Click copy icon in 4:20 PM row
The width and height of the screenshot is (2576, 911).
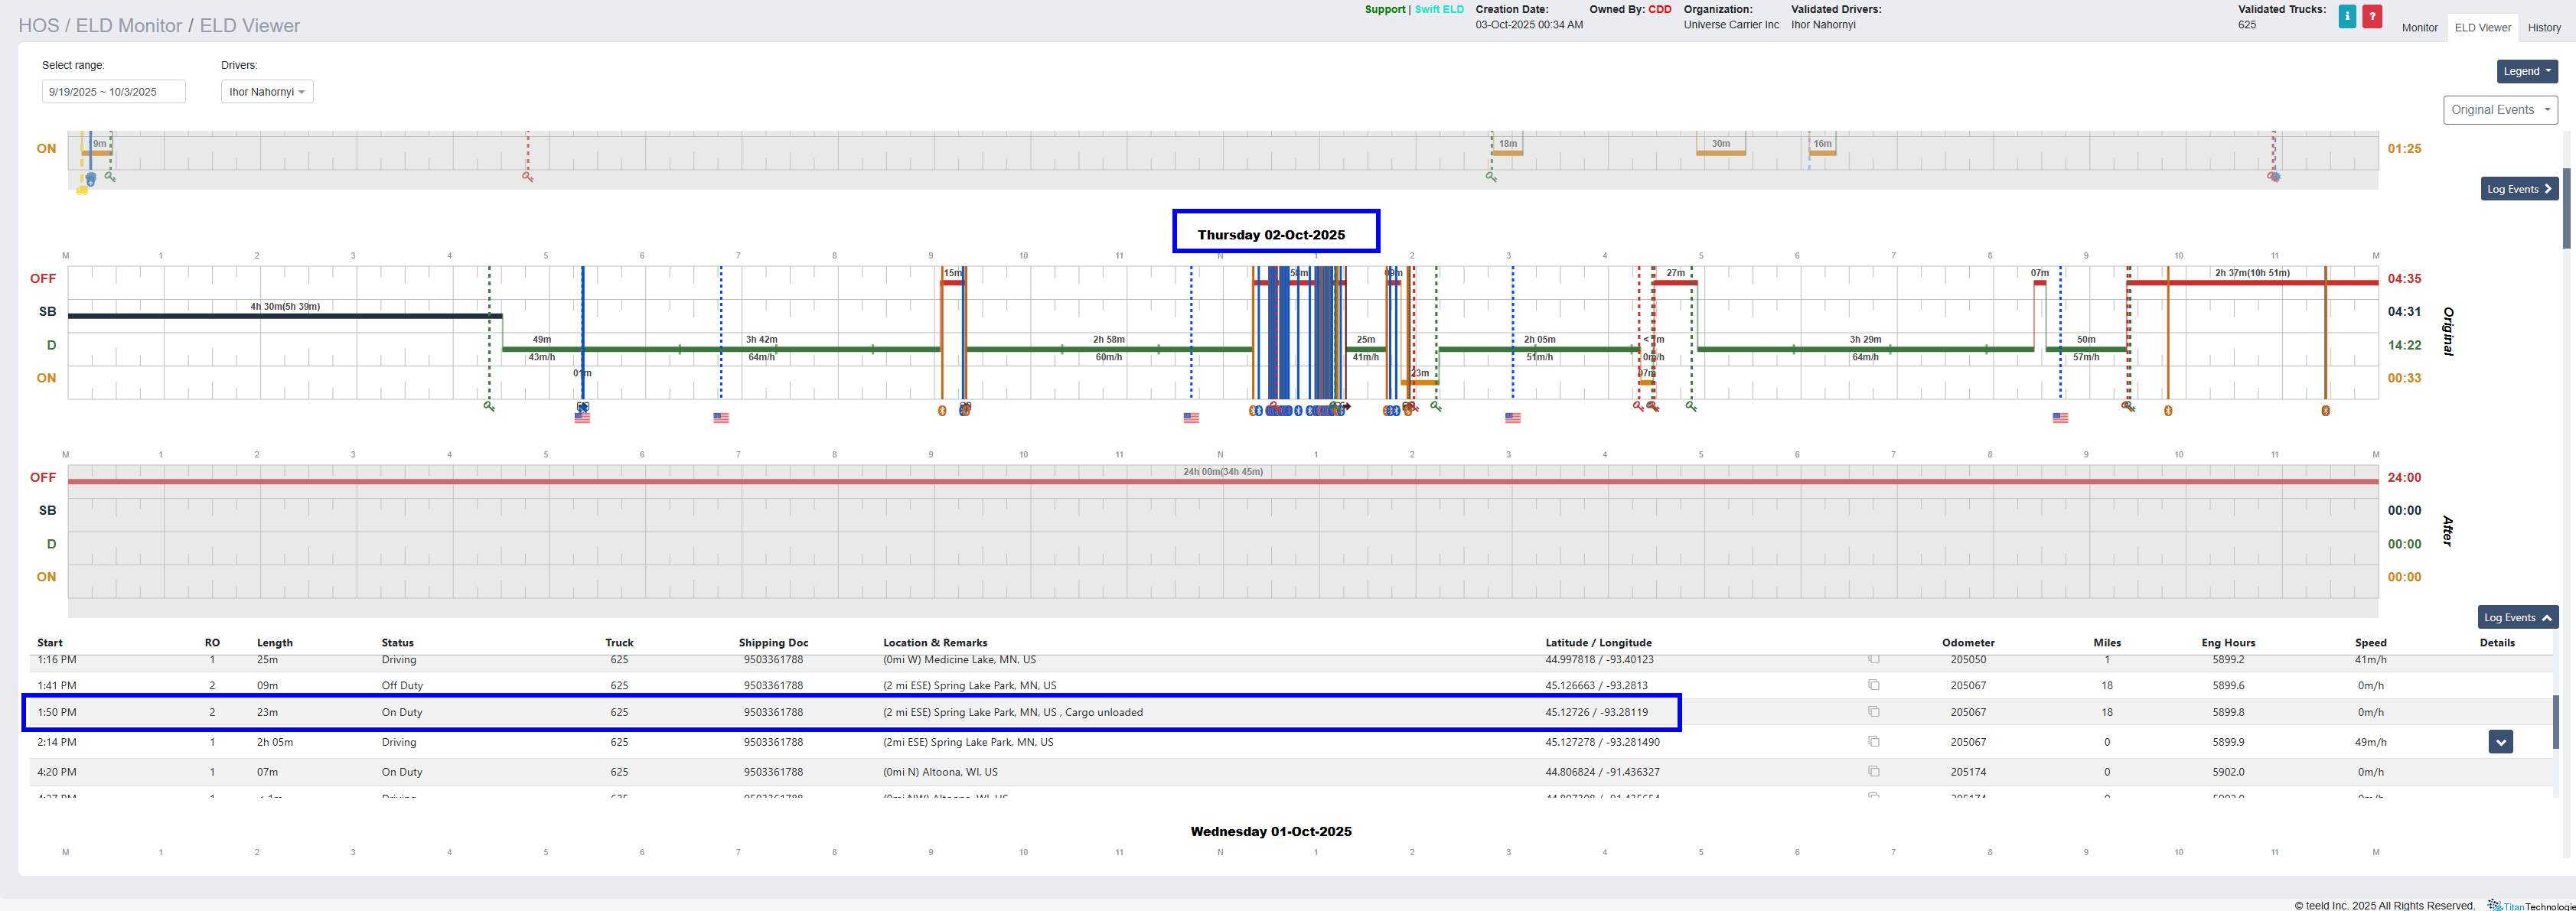(x=1873, y=772)
